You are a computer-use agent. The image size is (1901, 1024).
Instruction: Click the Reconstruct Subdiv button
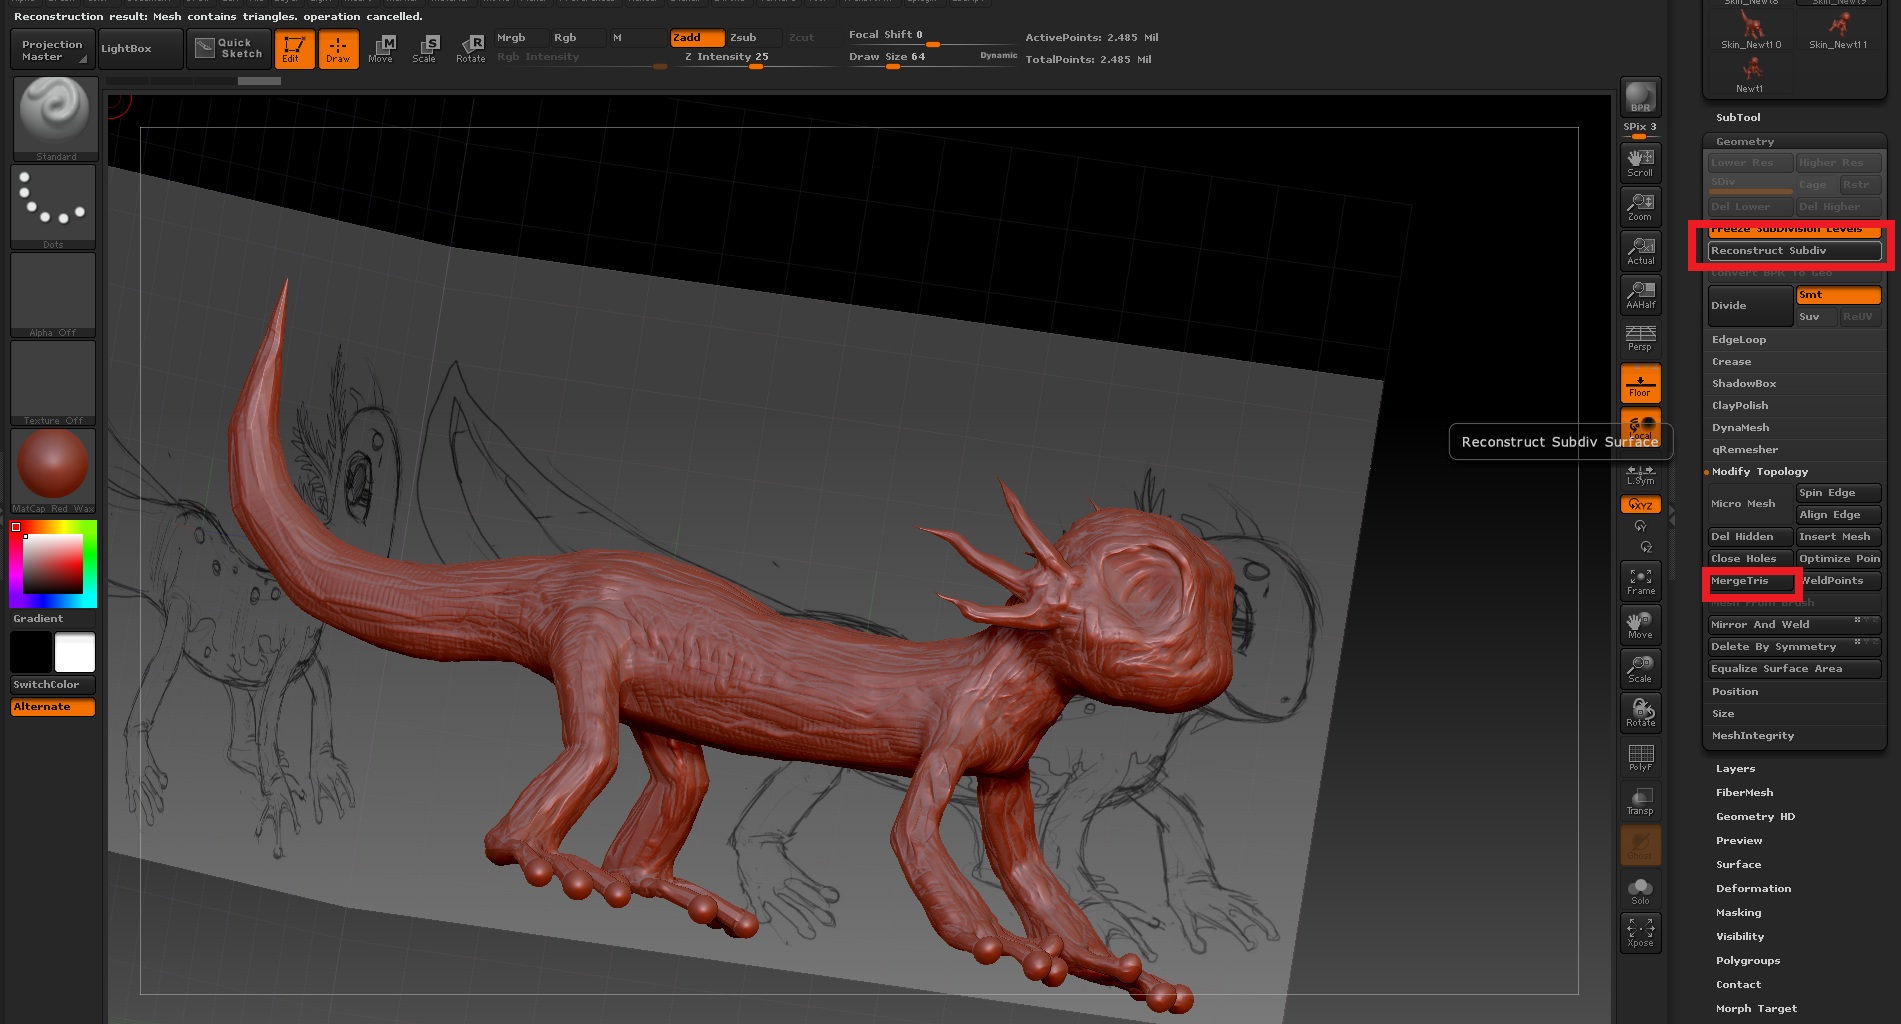[1794, 251]
